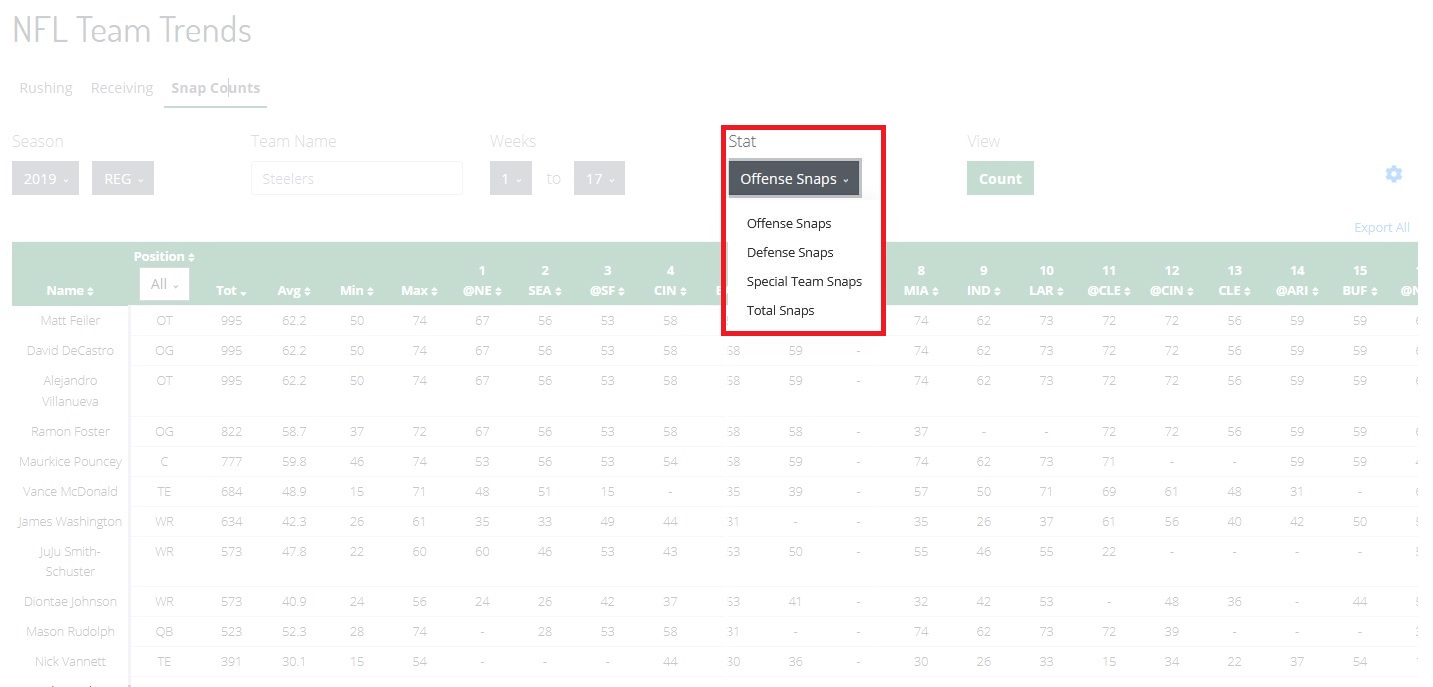The width and height of the screenshot is (1433, 687).
Task: Click James Washington's total 634
Action: click(231, 521)
